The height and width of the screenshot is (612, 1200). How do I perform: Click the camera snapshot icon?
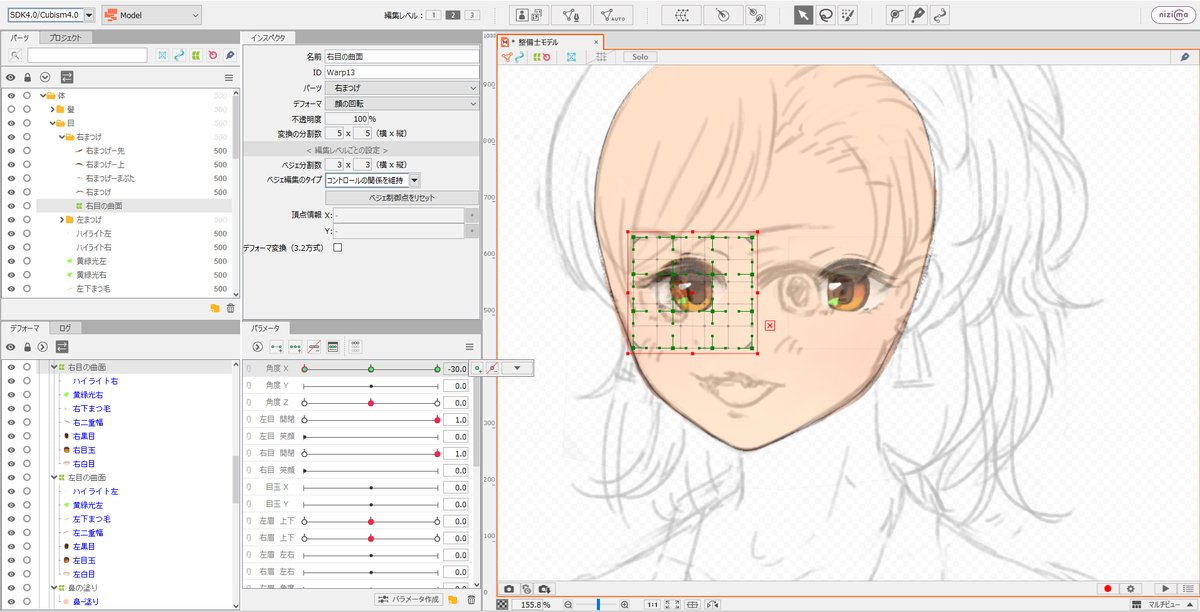(x=509, y=590)
